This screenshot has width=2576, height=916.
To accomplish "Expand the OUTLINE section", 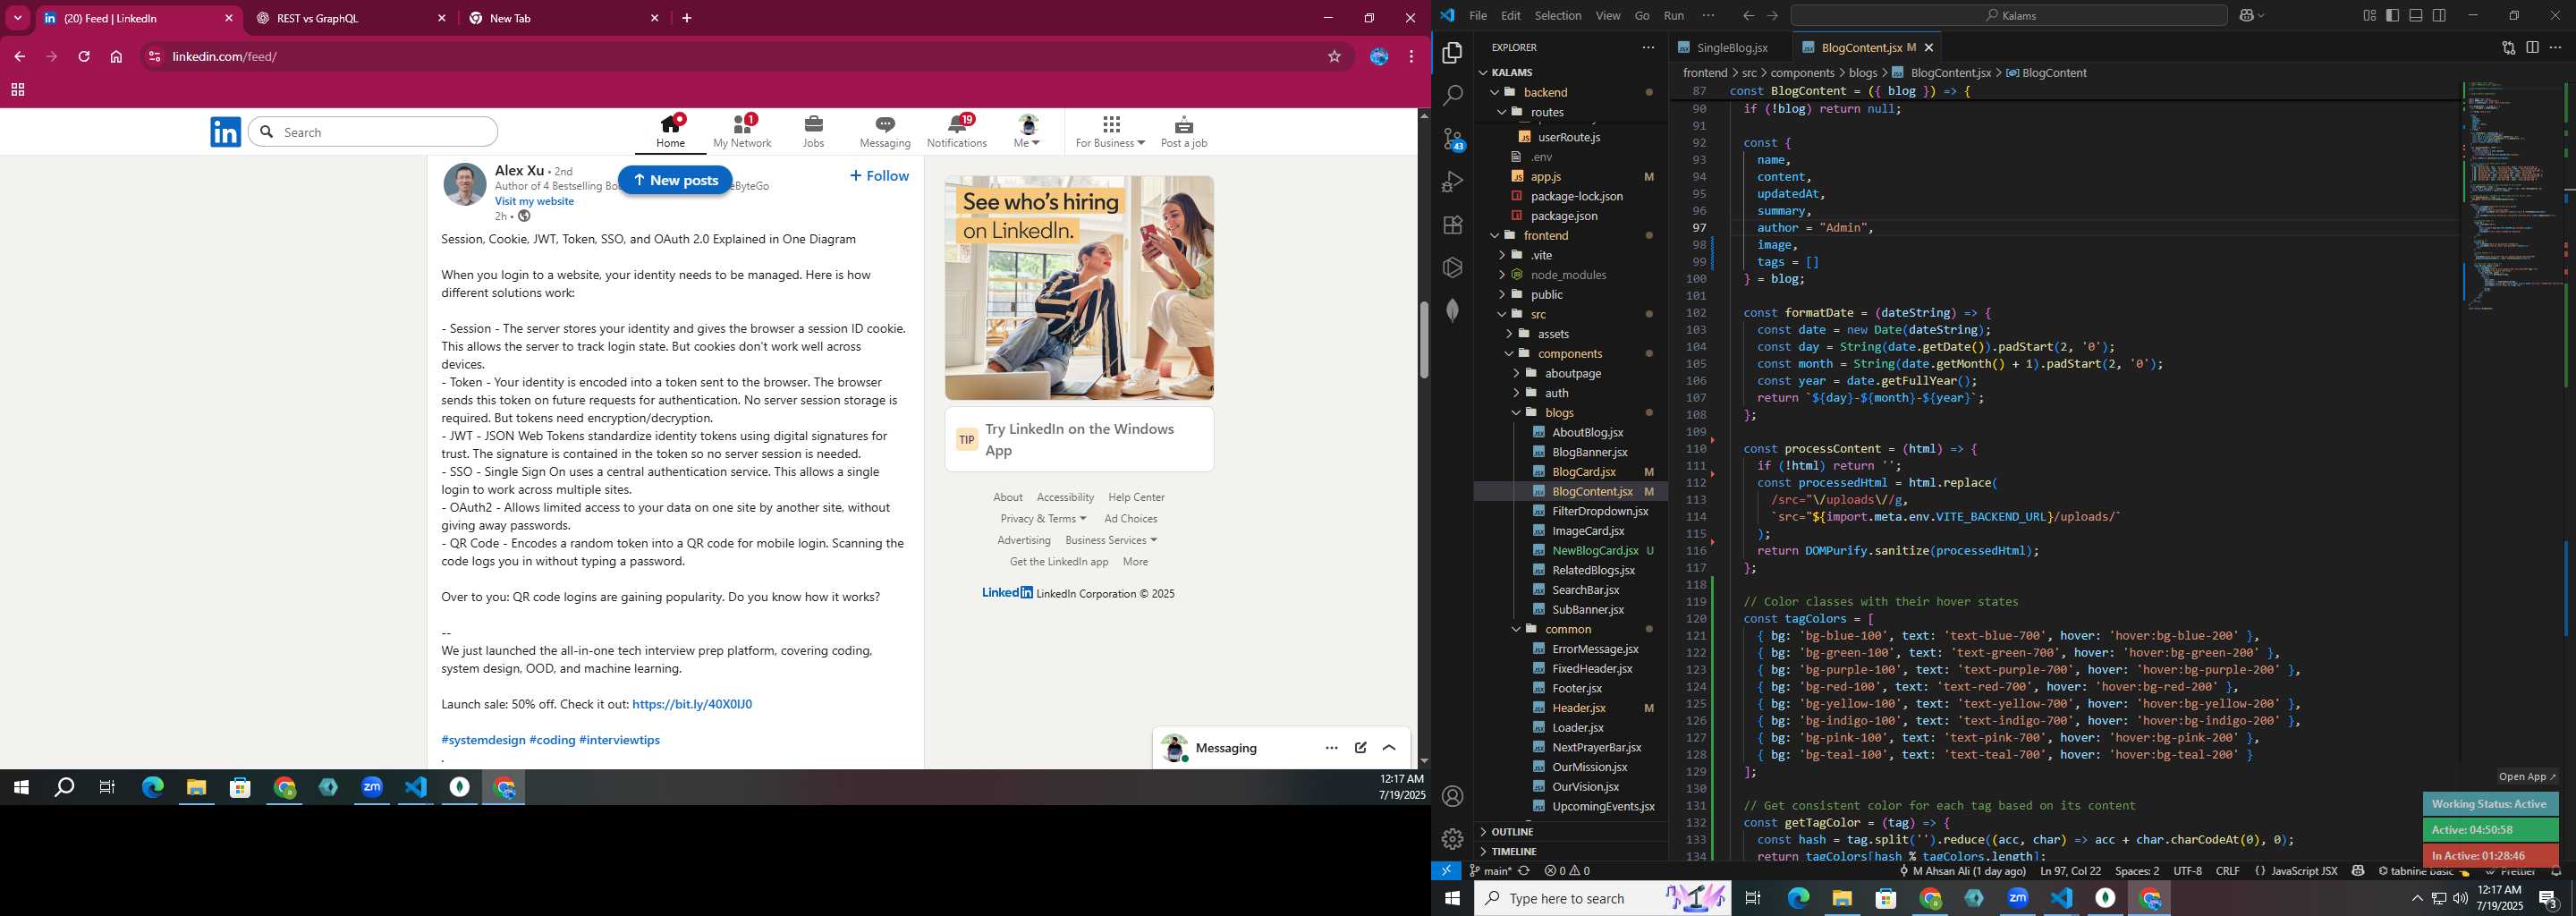I will click(x=1570, y=832).
